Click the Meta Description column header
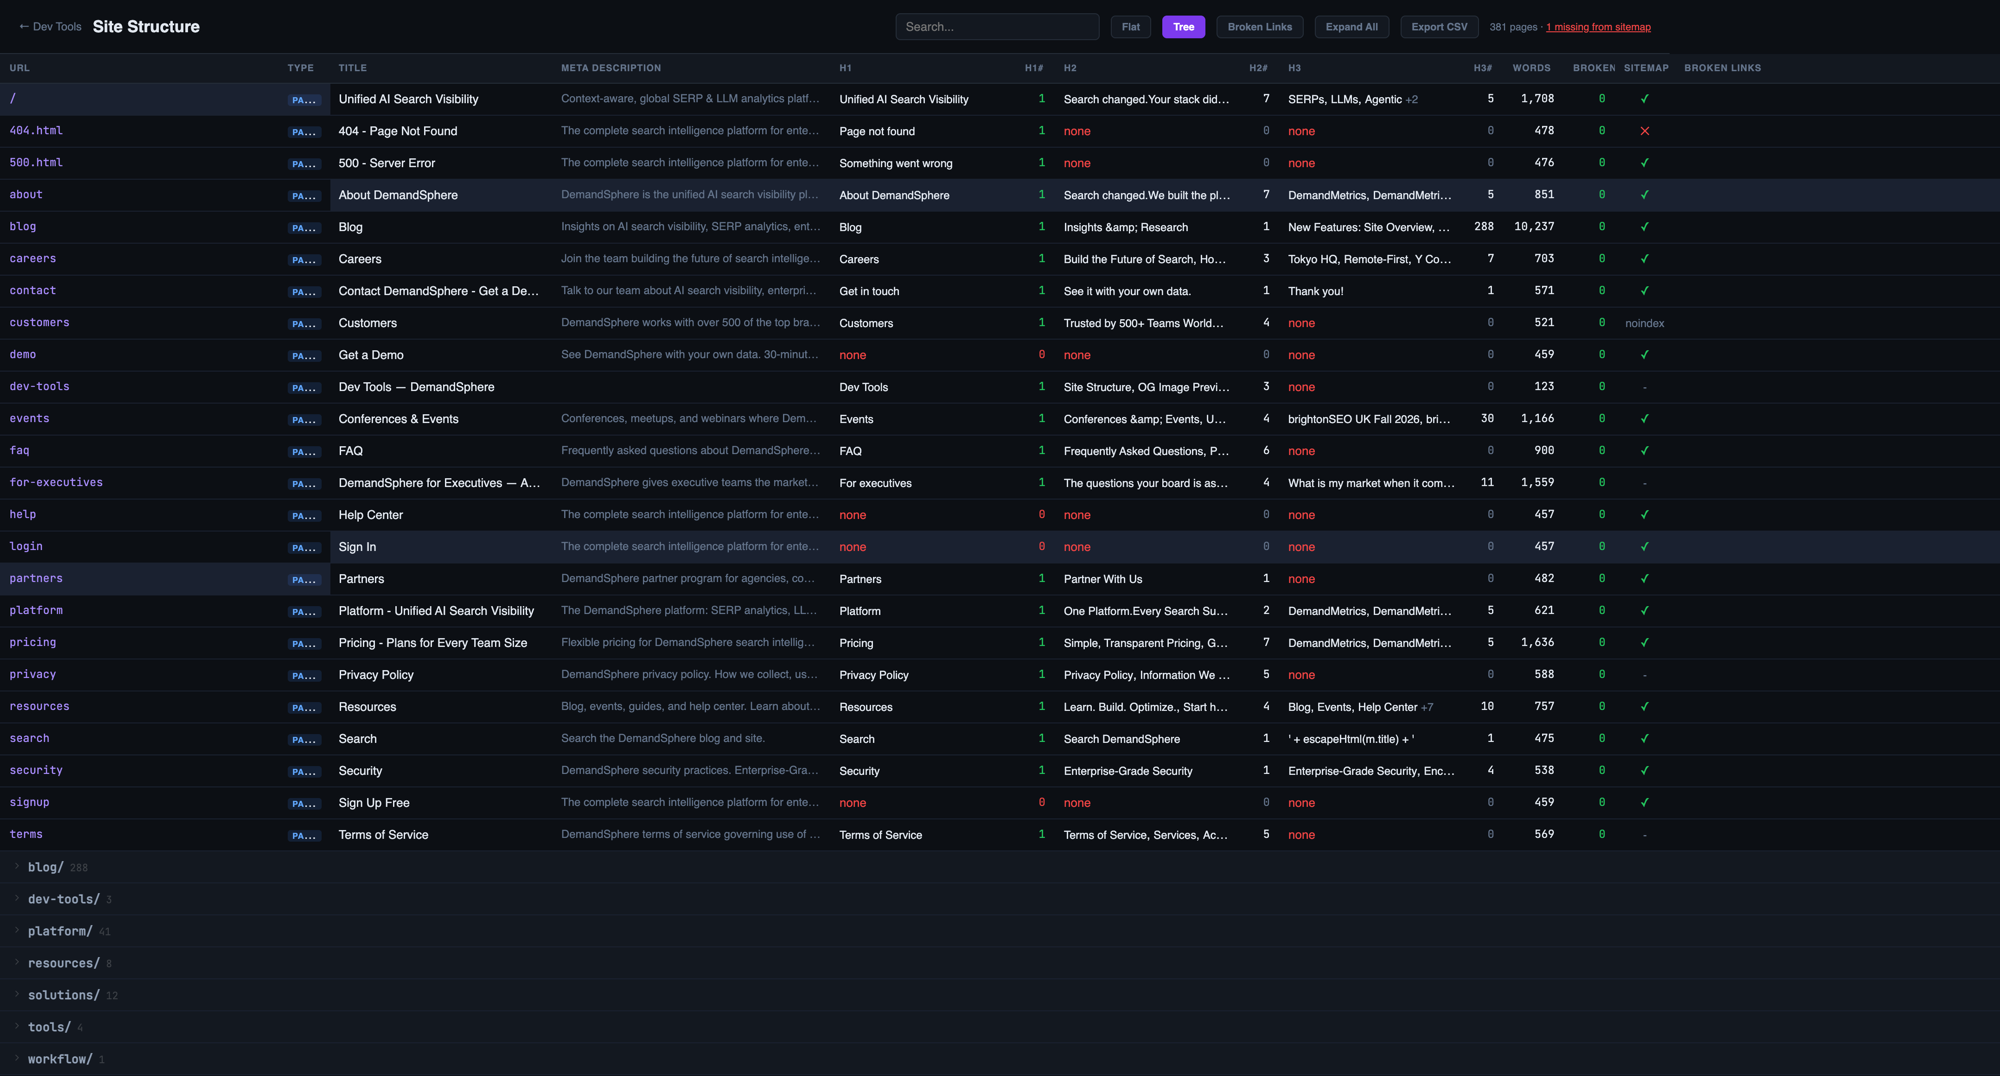Viewport: 2000px width, 1076px height. [x=610, y=68]
